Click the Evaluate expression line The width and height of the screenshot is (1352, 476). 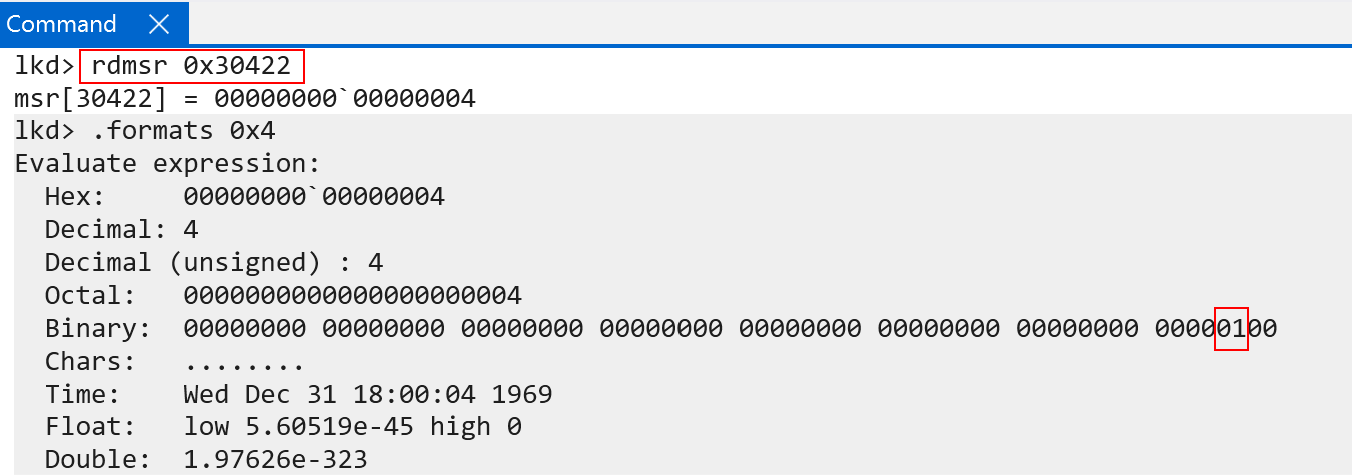tap(167, 164)
